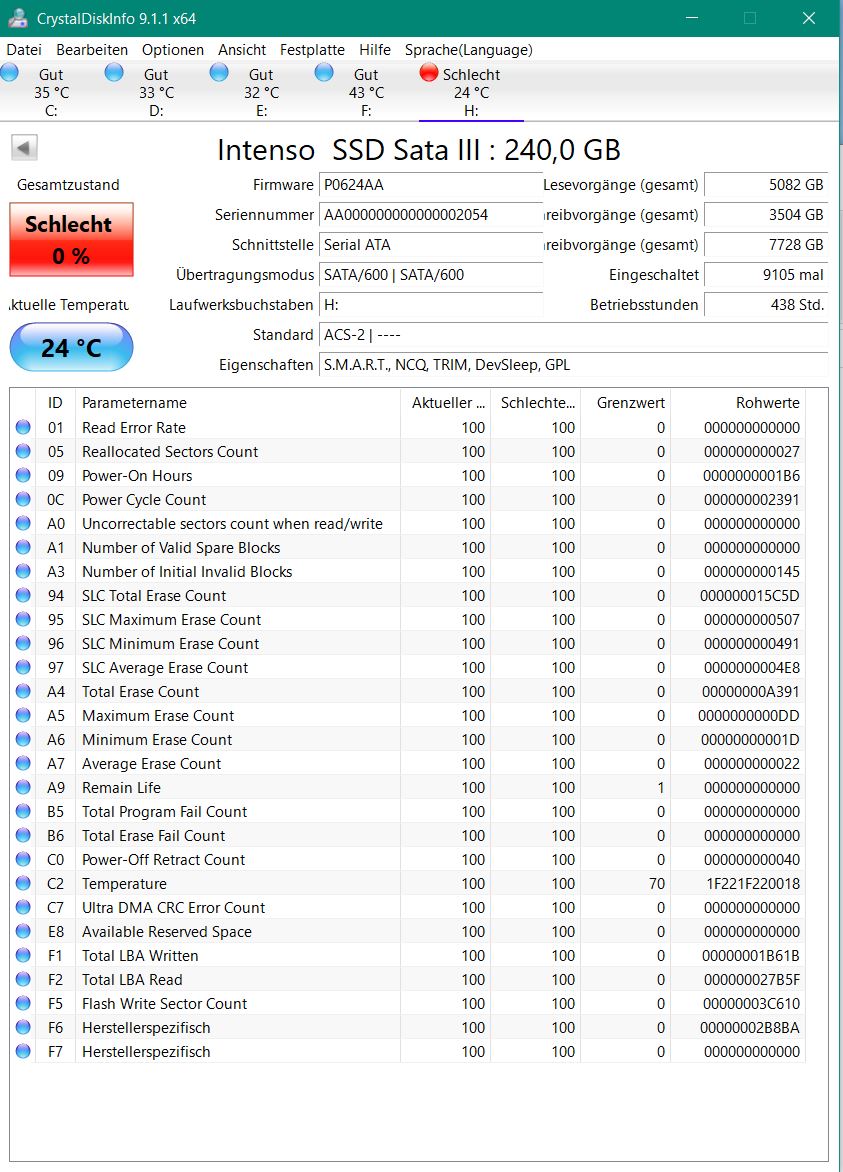The image size is (843, 1172).
Task: Click status orb of Number of Valid Spare Blocks
Action: [x=23, y=547]
